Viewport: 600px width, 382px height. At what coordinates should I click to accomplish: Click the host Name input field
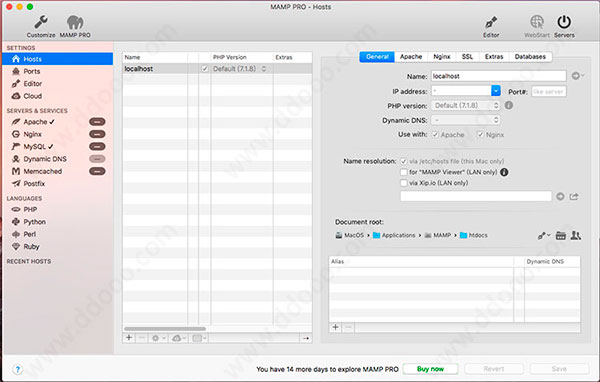pos(499,76)
